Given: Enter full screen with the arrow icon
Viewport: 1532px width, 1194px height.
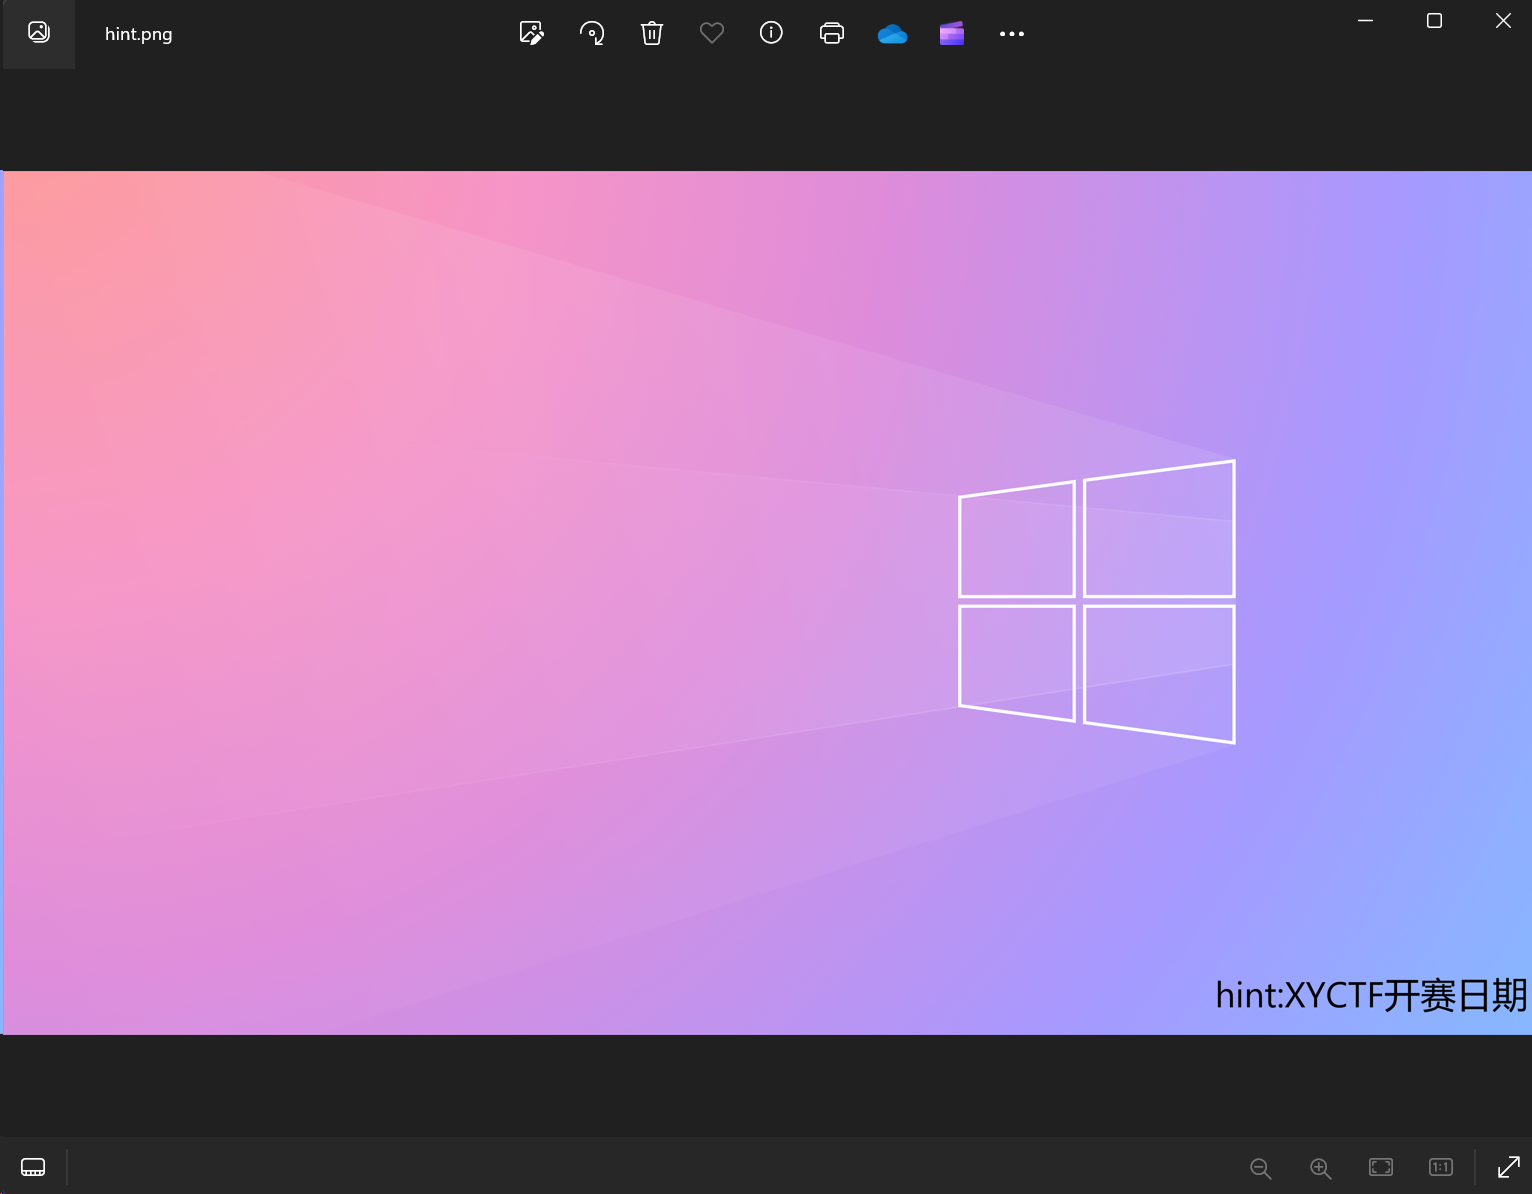Looking at the screenshot, I should click(1508, 1167).
